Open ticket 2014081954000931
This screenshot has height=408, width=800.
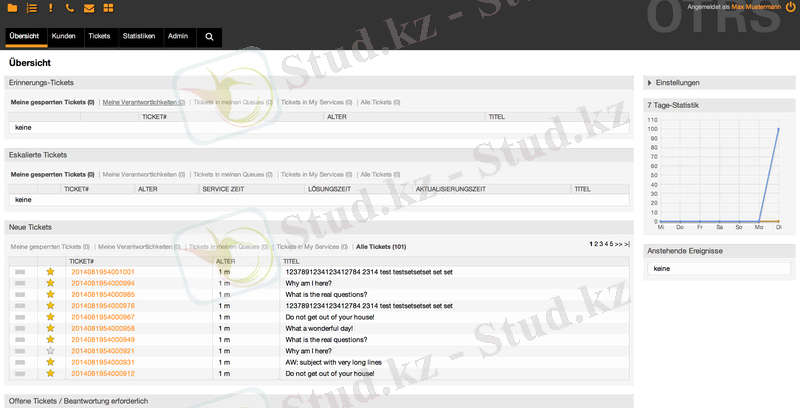click(x=103, y=362)
